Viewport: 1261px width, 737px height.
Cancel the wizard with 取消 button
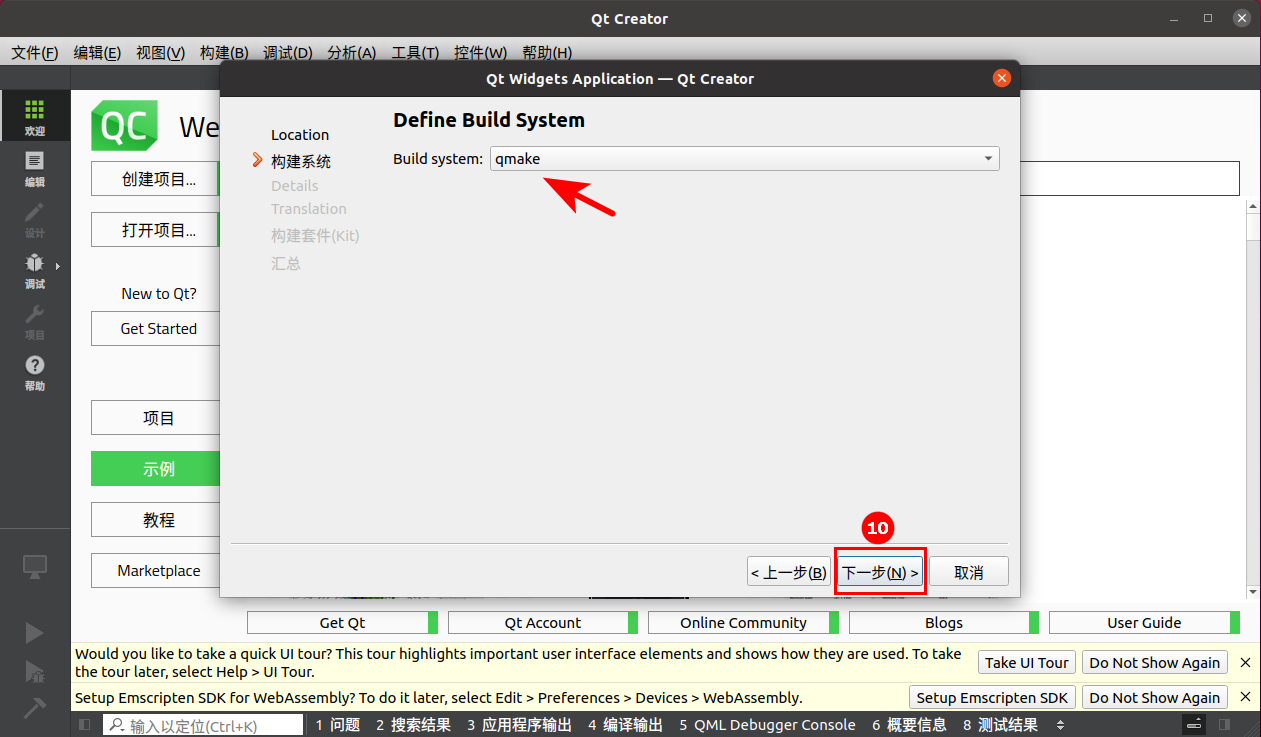[x=969, y=572]
